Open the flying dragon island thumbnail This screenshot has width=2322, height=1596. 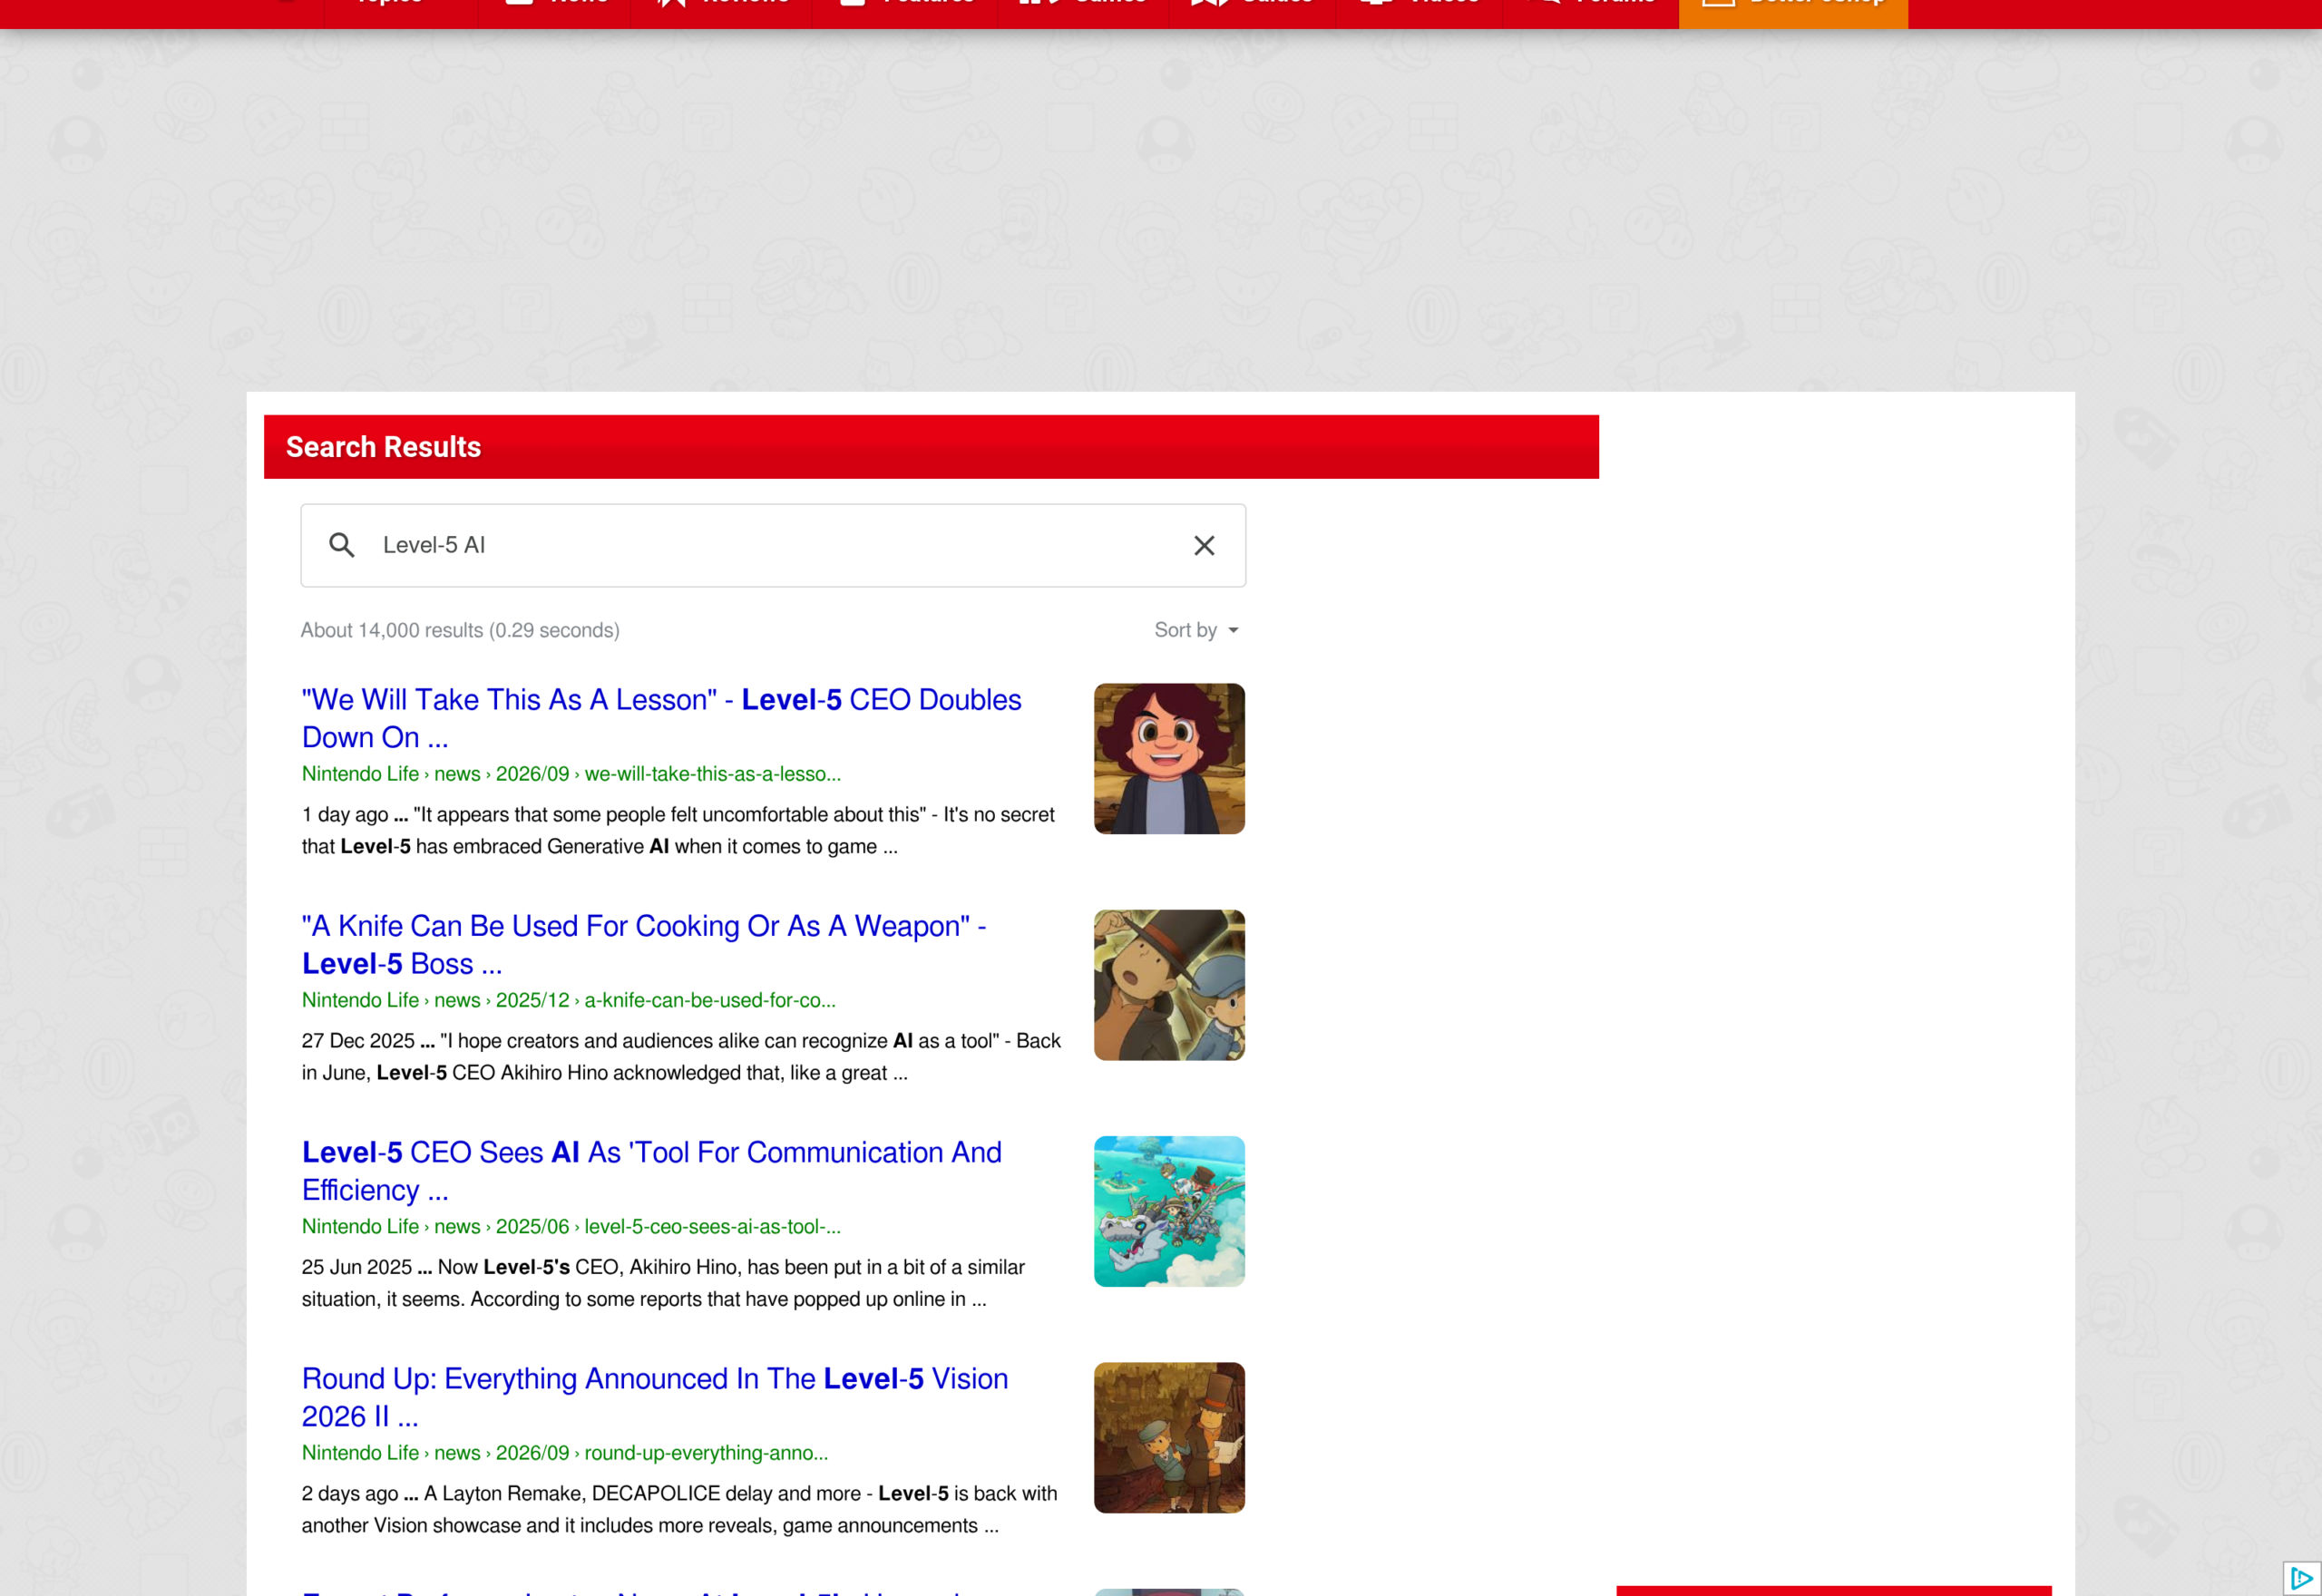1169,1211
